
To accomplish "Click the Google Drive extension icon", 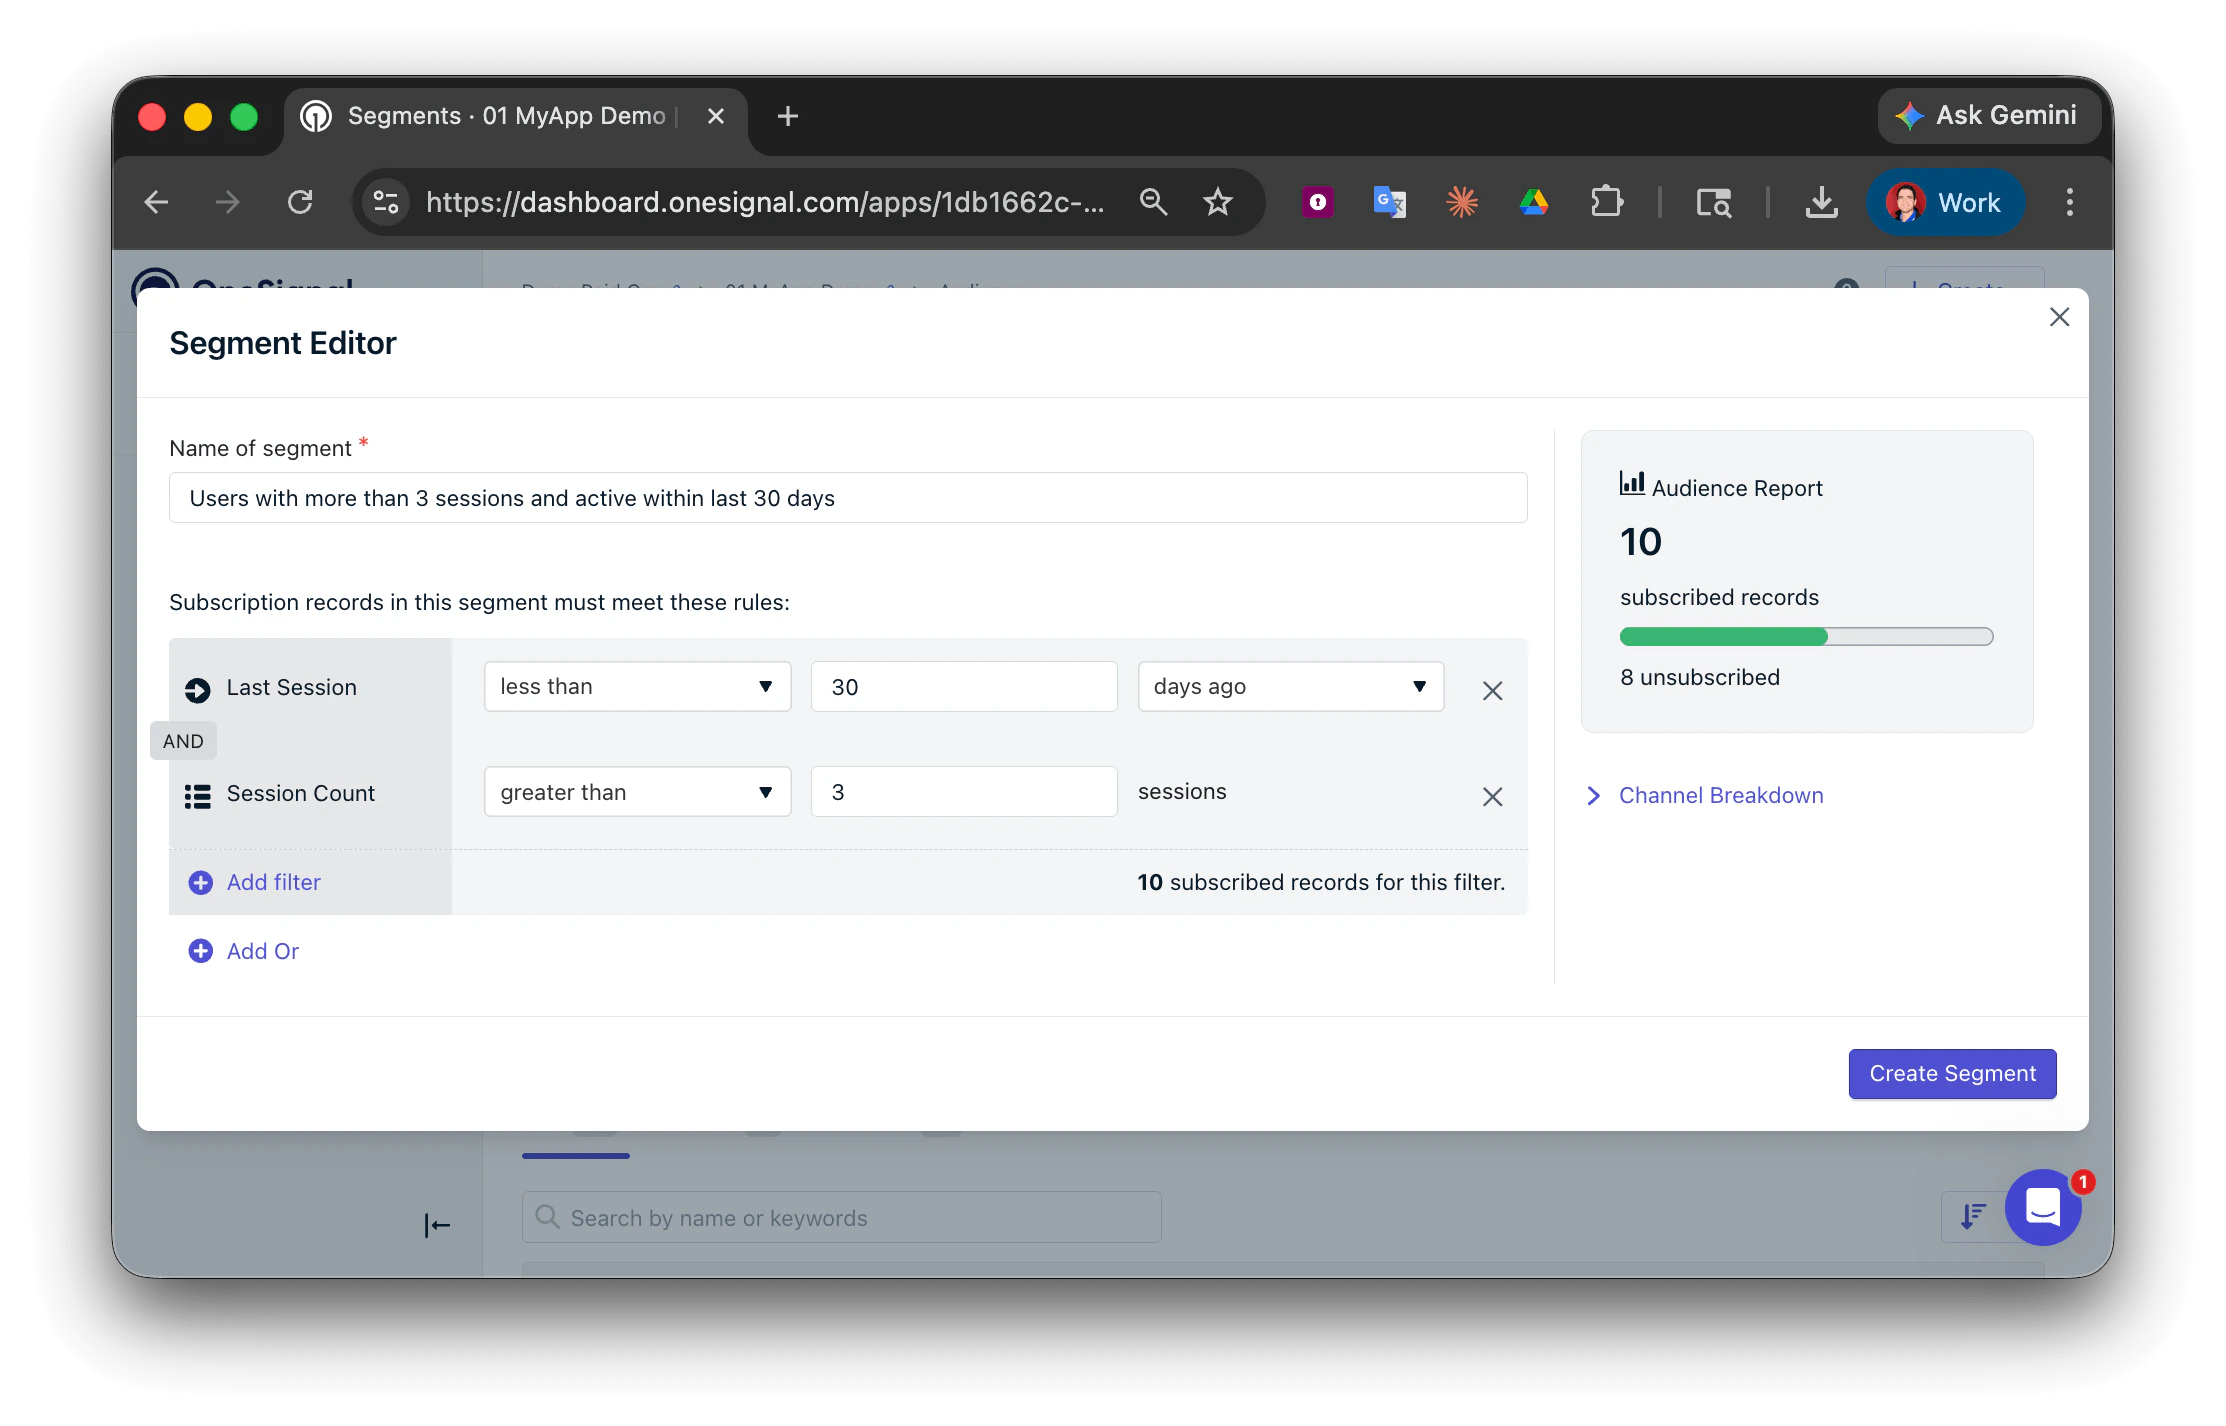I will coord(1534,202).
